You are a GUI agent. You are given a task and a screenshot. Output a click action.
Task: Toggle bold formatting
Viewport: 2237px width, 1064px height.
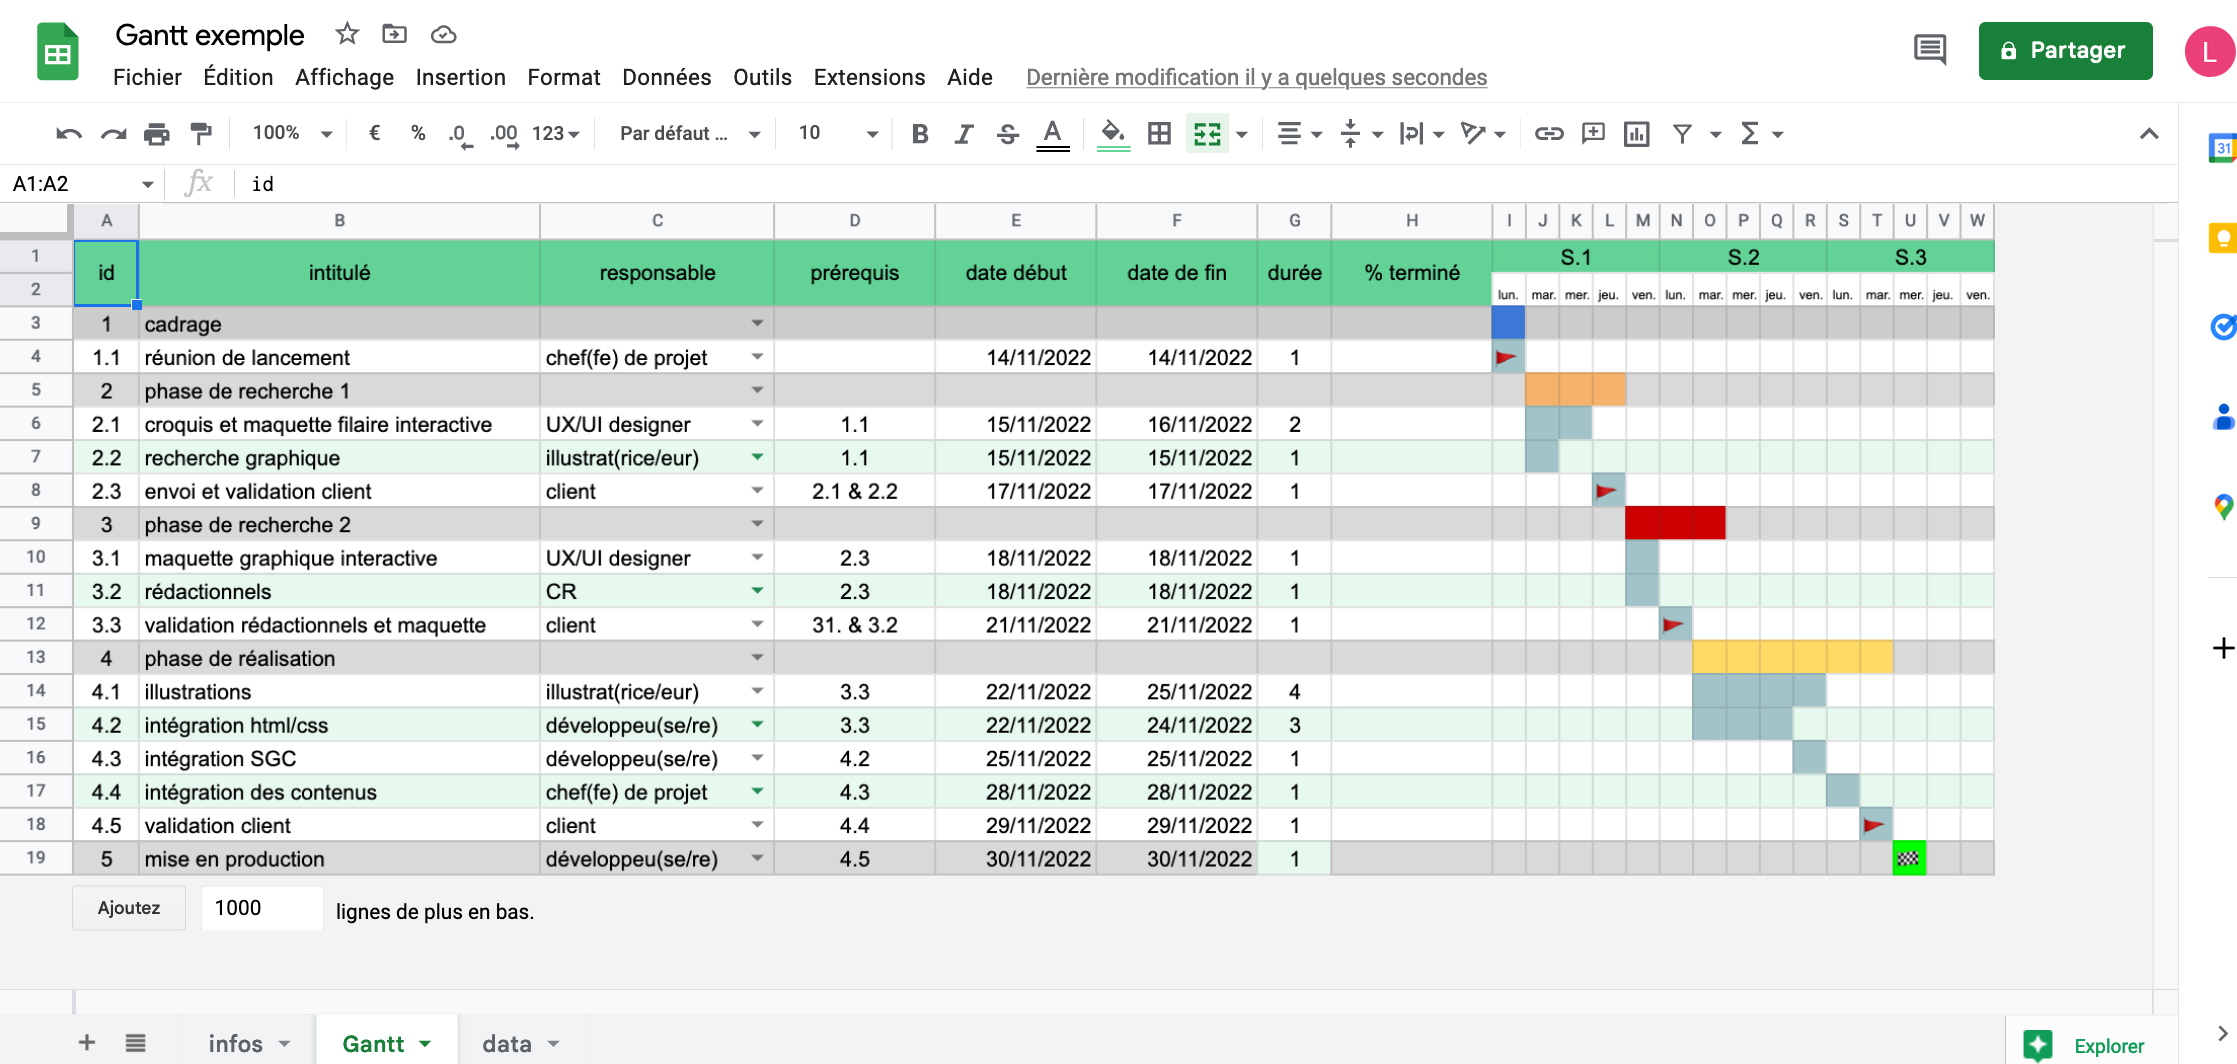point(920,134)
